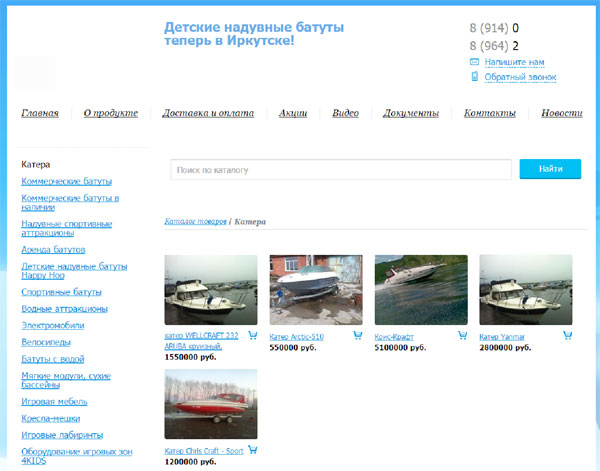Image resolution: width=600 pixels, height=471 pixels.
Task: Select Водные аттракционы from the sidebar
Action: [x=64, y=309]
